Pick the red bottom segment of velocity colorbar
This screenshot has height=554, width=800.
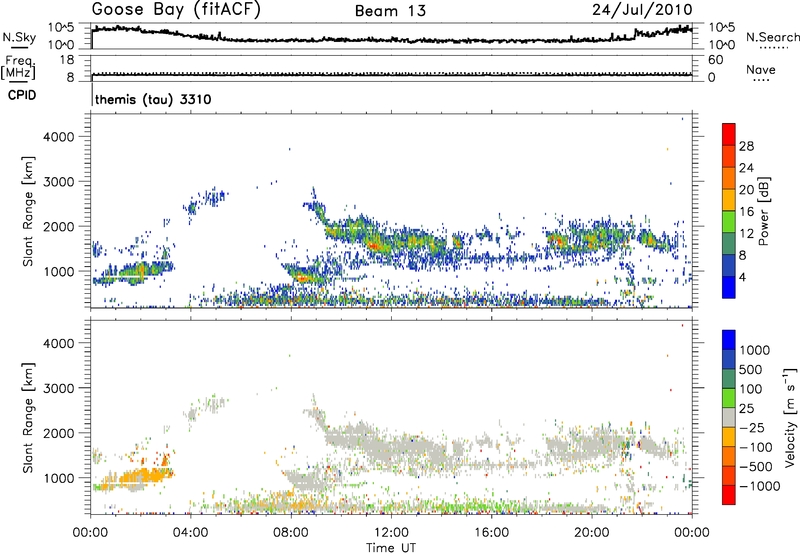click(x=729, y=495)
